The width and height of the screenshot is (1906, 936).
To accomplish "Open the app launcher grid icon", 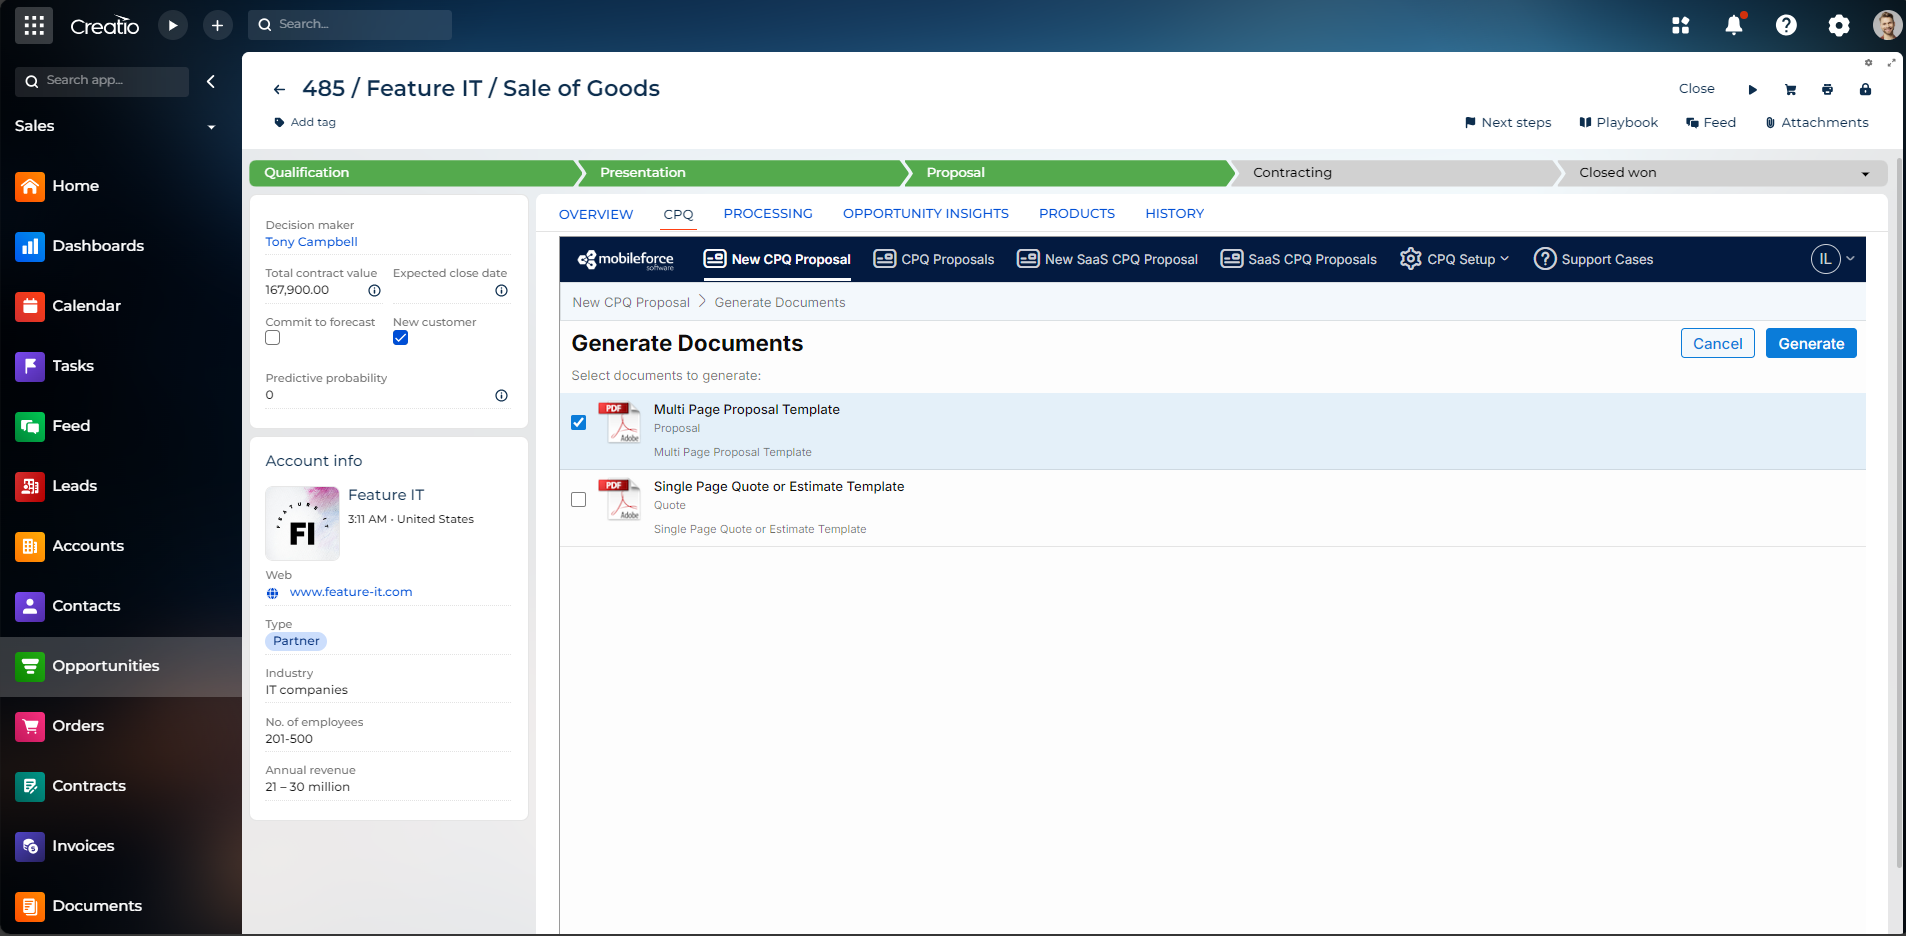I will pos(34,25).
